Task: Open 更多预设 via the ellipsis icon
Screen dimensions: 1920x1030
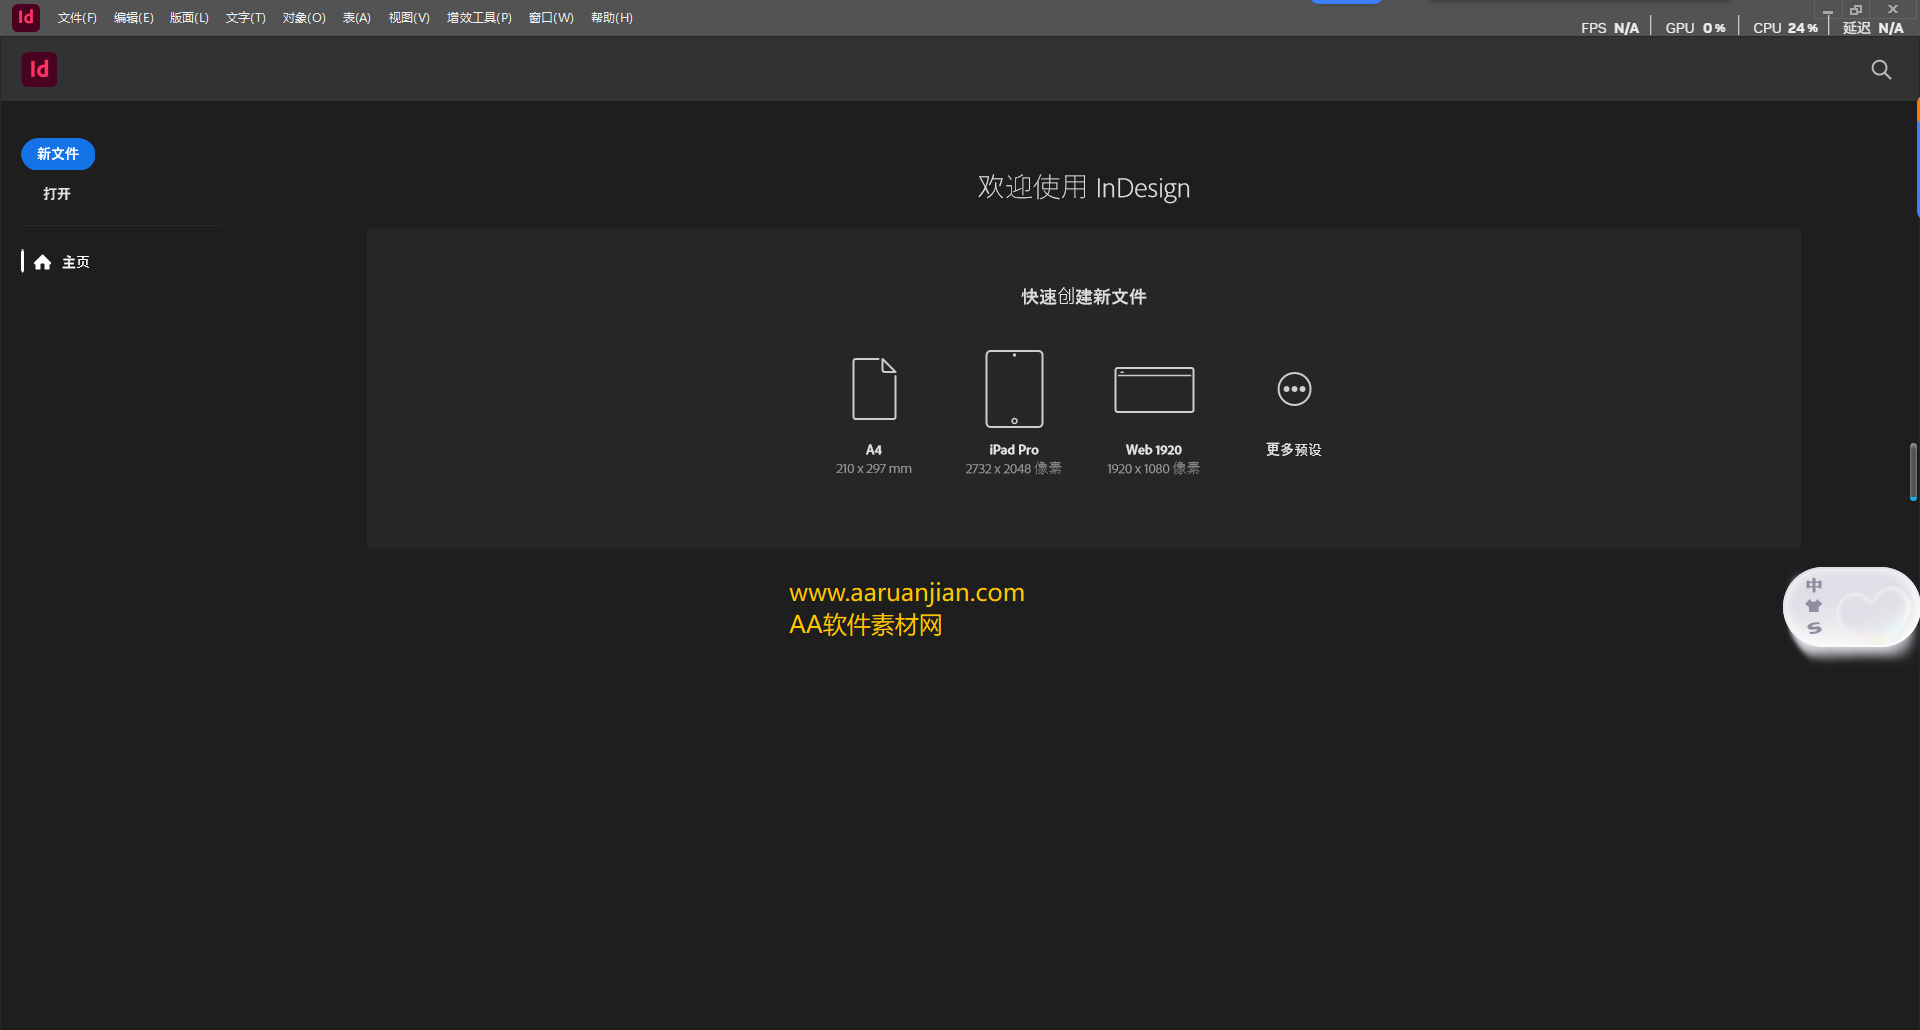Action: (x=1293, y=389)
